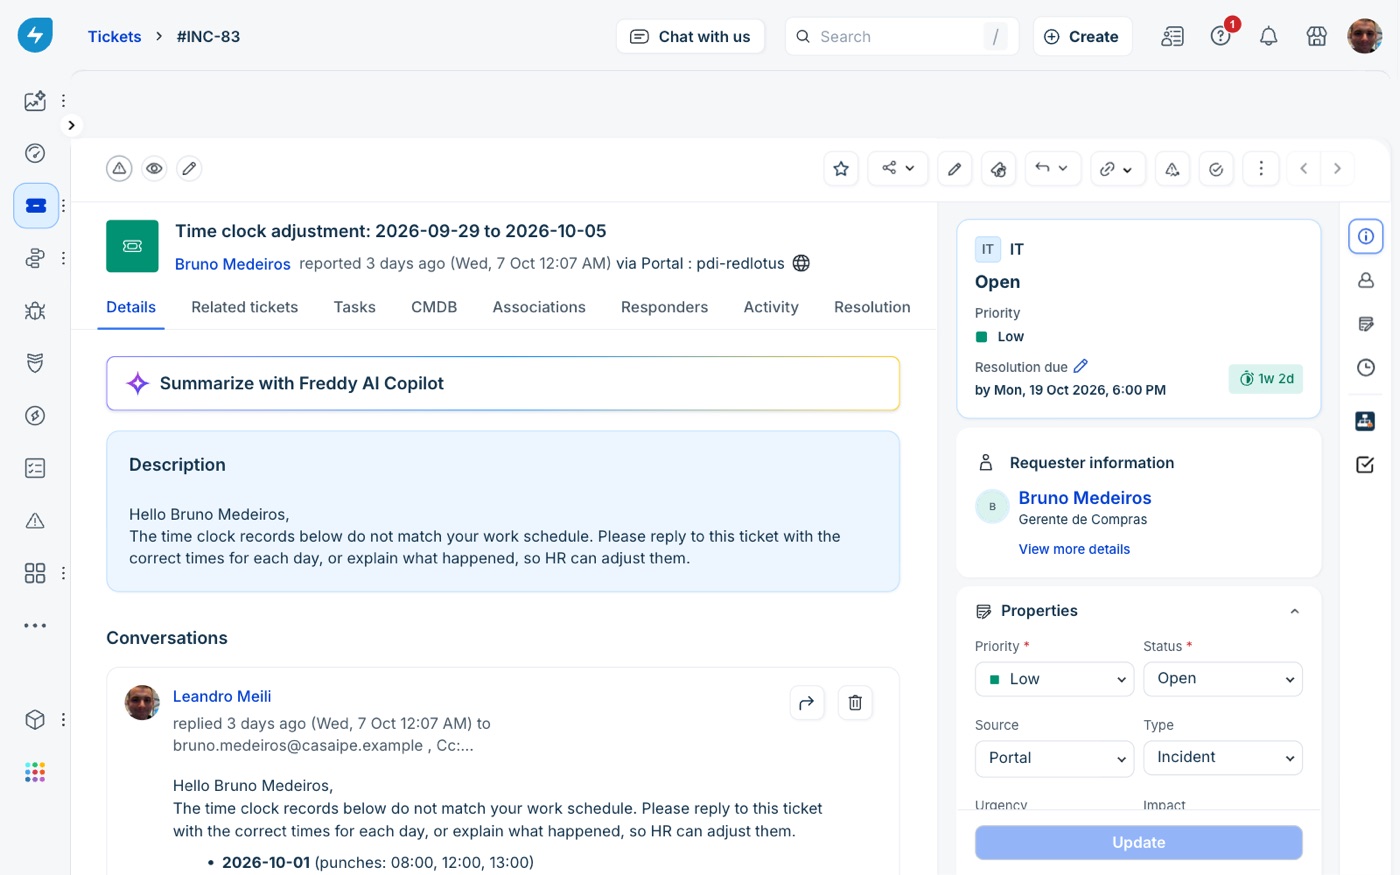
Task: Open the link associations dropdown in toolbar
Action: [x=1117, y=169]
